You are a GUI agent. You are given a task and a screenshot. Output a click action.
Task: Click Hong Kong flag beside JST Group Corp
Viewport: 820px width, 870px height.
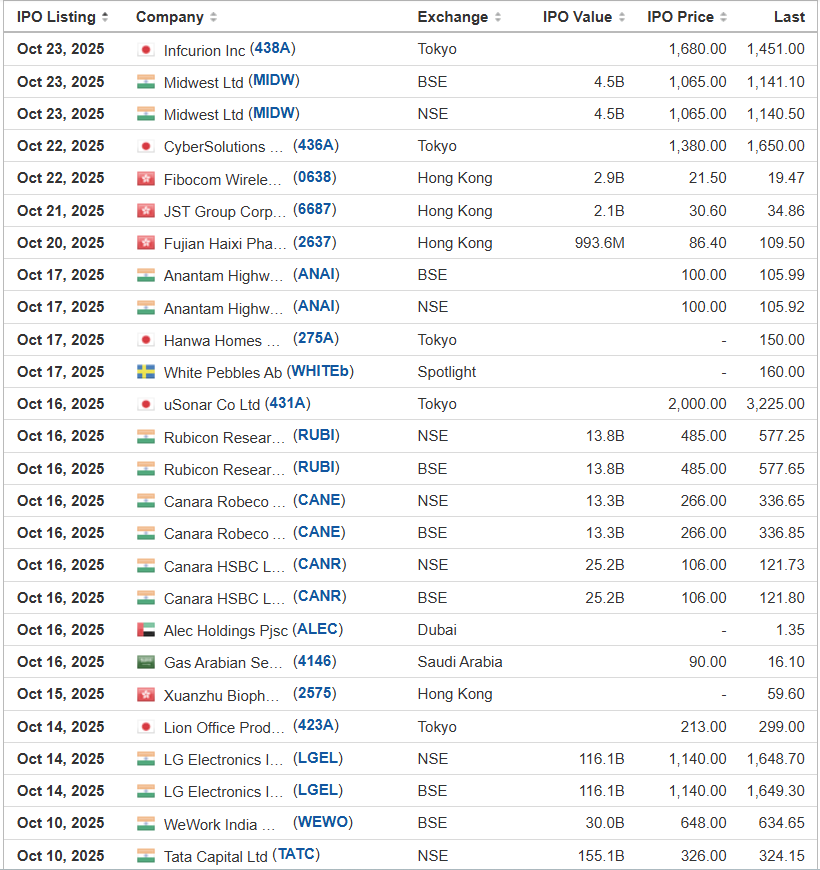click(146, 211)
